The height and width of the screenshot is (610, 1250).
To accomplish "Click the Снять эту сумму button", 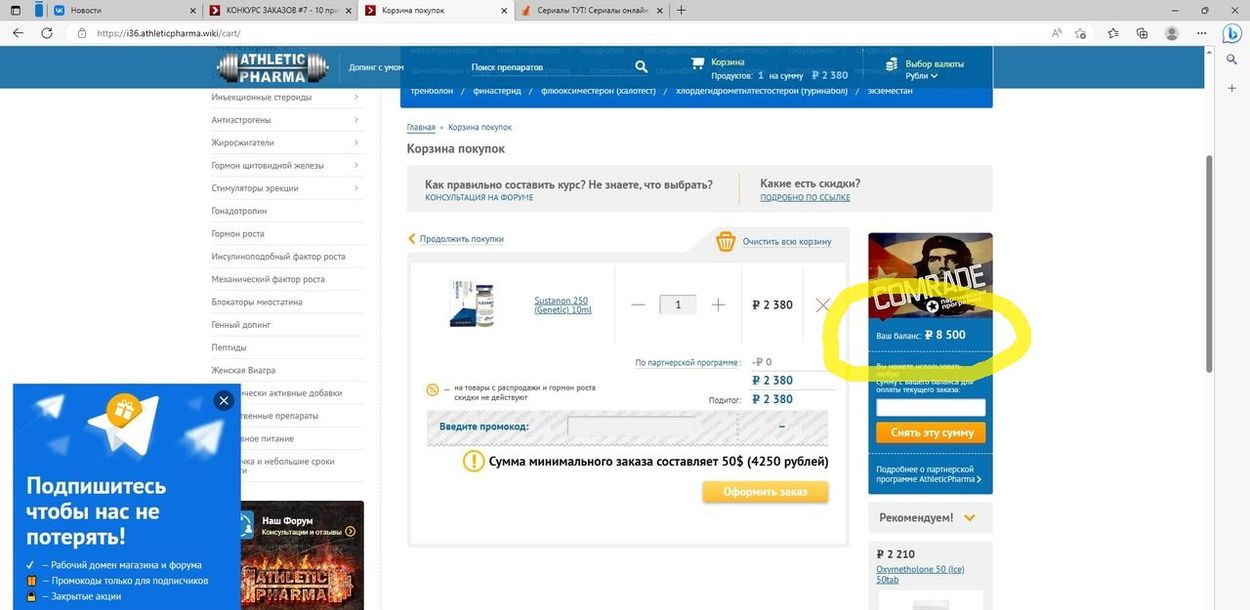I will click(931, 433).
